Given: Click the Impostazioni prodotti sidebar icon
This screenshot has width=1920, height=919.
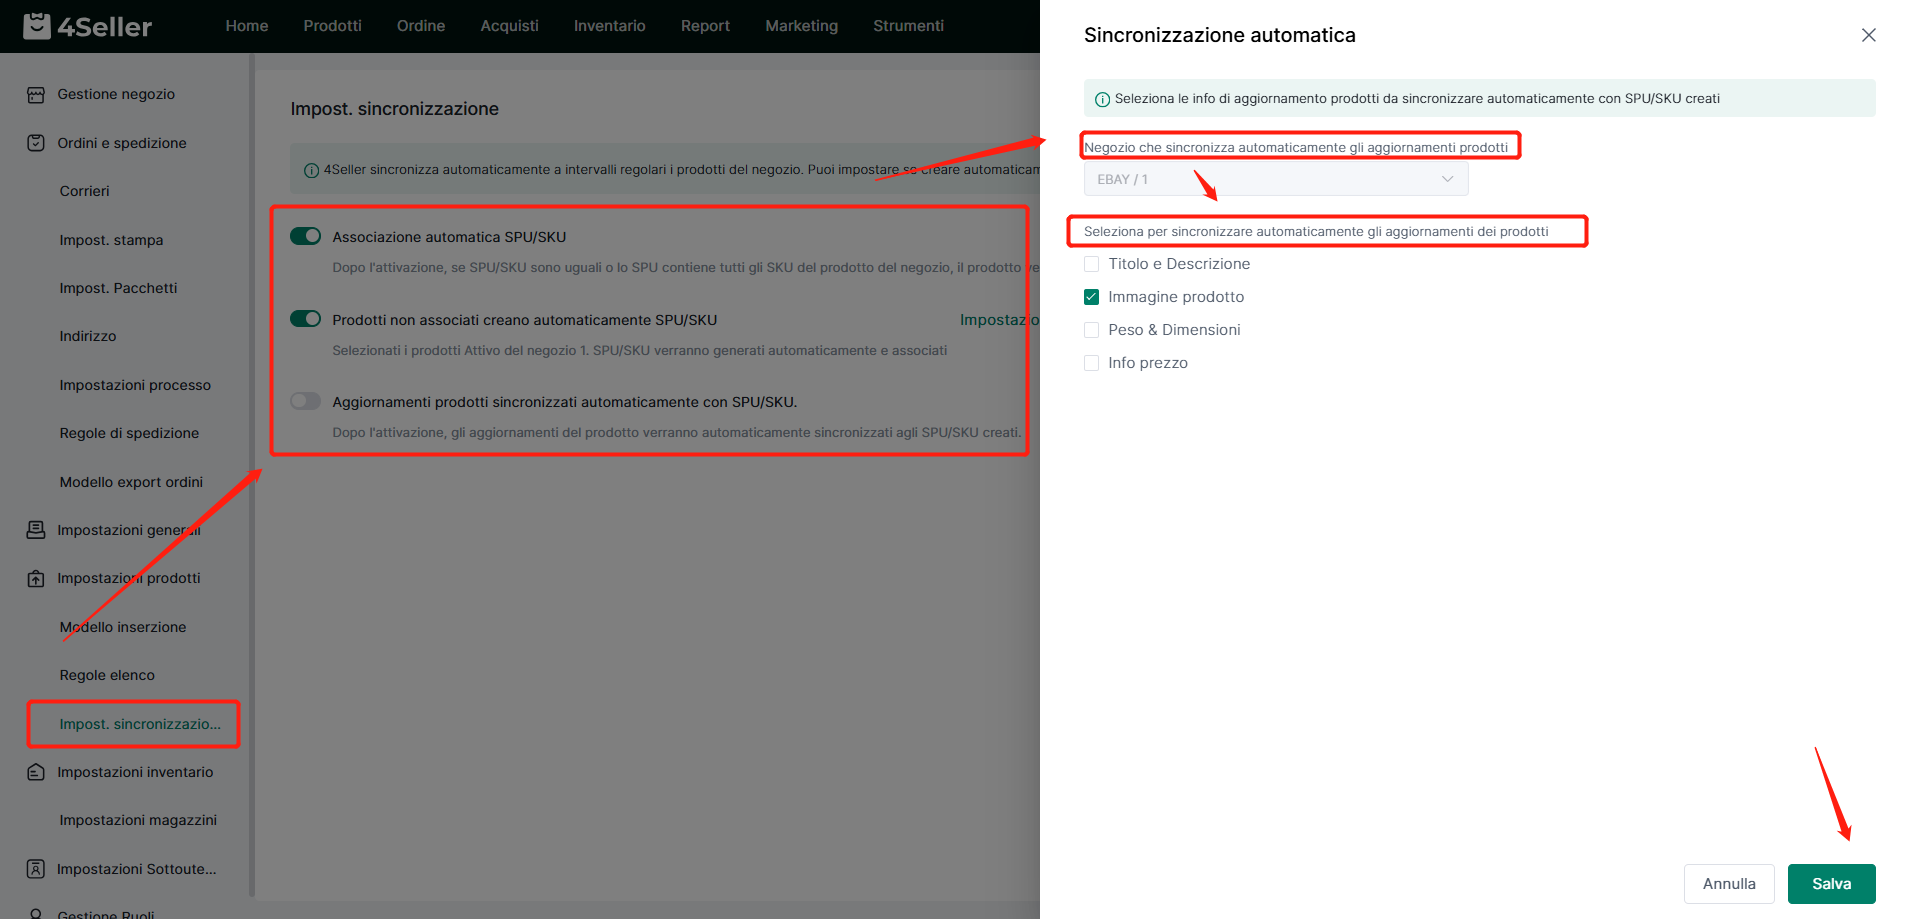Looking at the screenshot, I should coord(36,579).
